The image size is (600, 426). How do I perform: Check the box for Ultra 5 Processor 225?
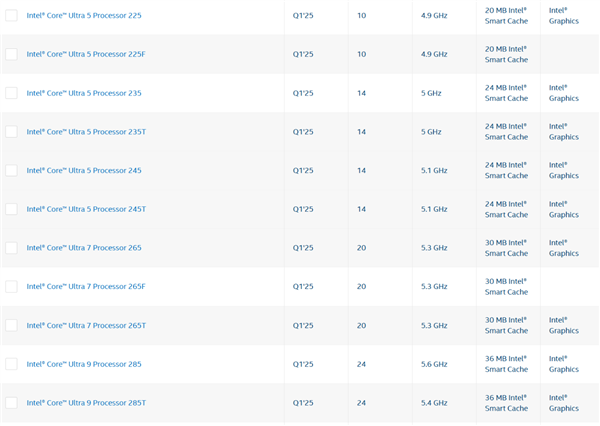coord(11,16)
